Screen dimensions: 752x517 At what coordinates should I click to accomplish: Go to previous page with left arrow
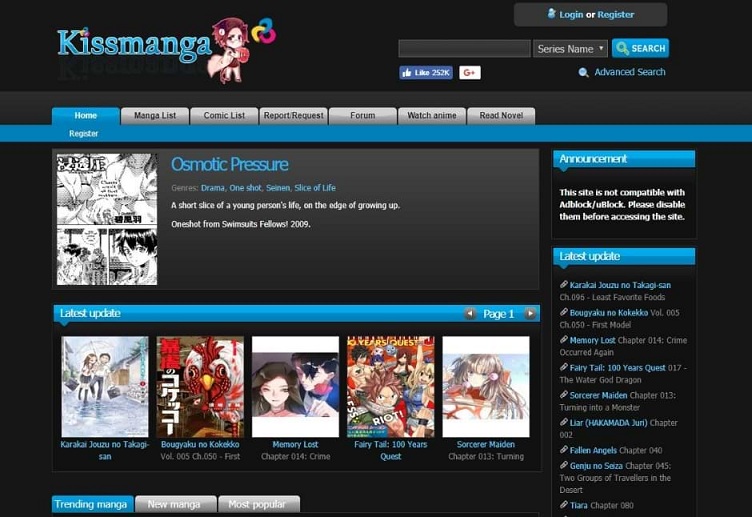pos(470,313)
